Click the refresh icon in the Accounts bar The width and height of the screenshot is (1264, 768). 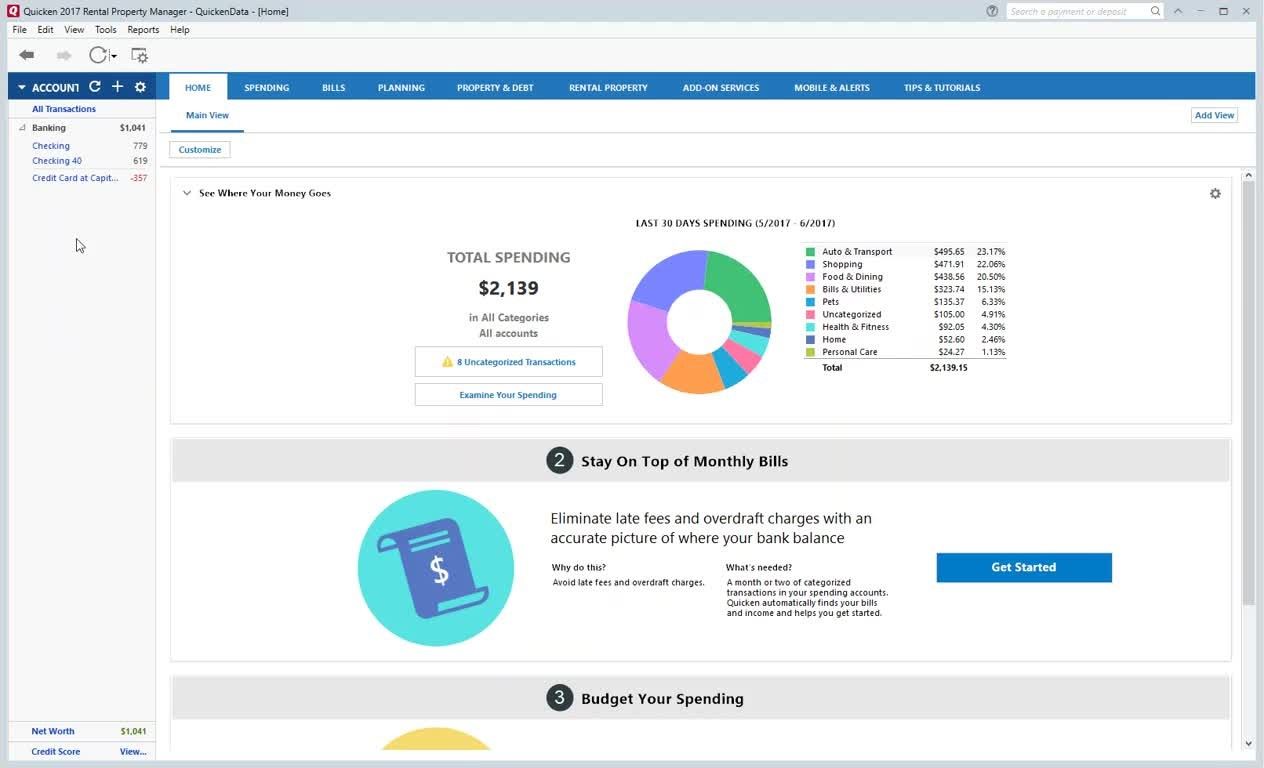[x=95, y=87]
